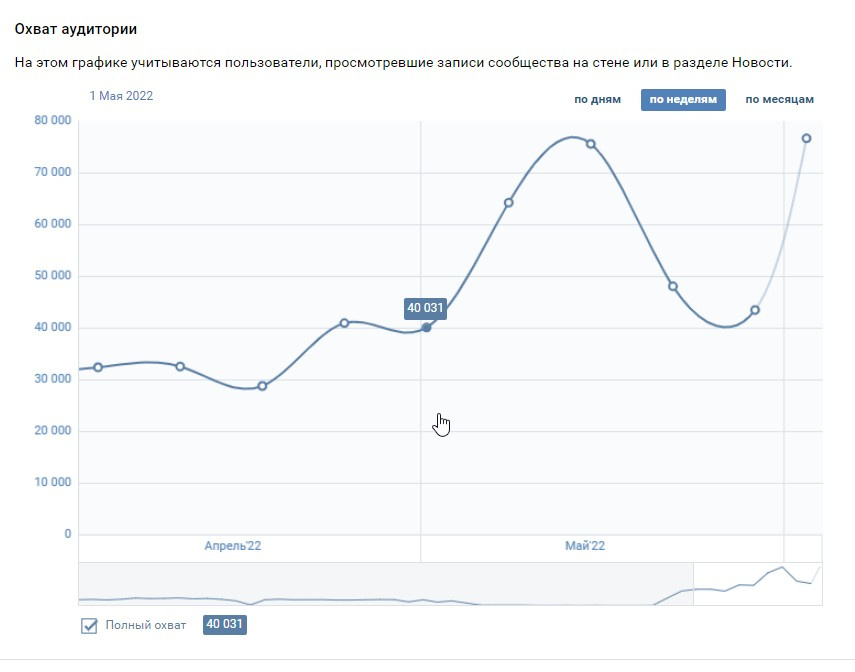This screenshot has width=855, height=672.
Task: Click the 40 031 tooltip above the curve
Action: click(x=425, y=308)
